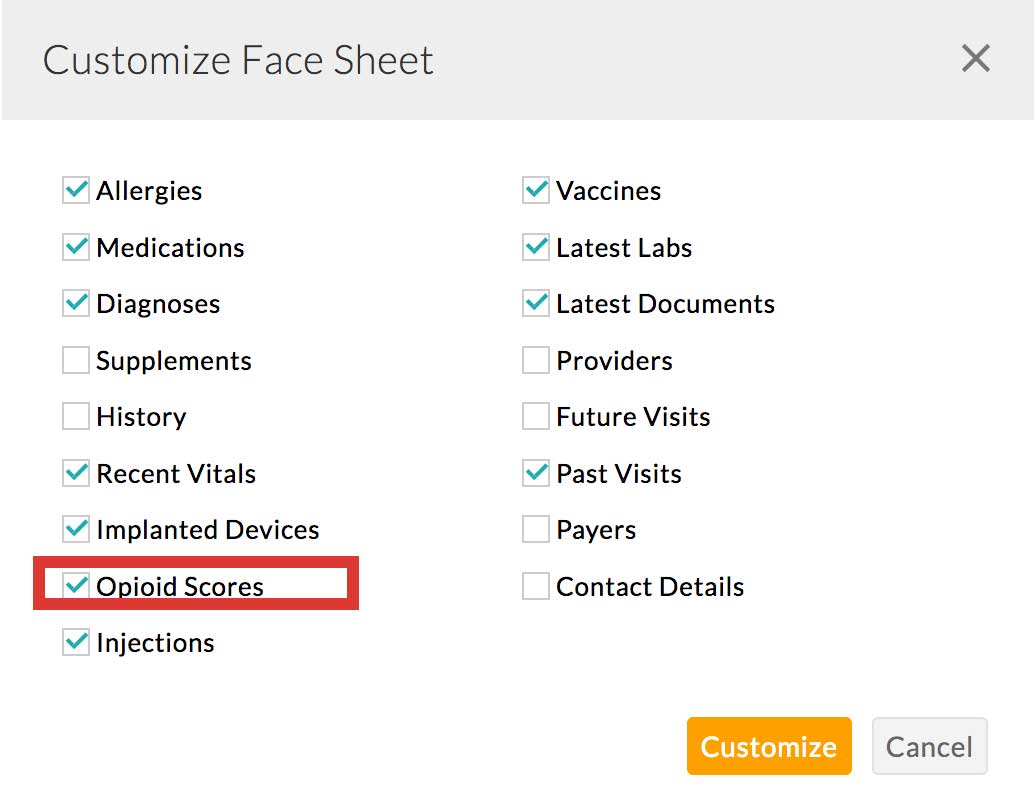The height and width of the screenshot is (795, 1035).
Task: Uncheck the Allergies checkbox
Action: (76, 190)
